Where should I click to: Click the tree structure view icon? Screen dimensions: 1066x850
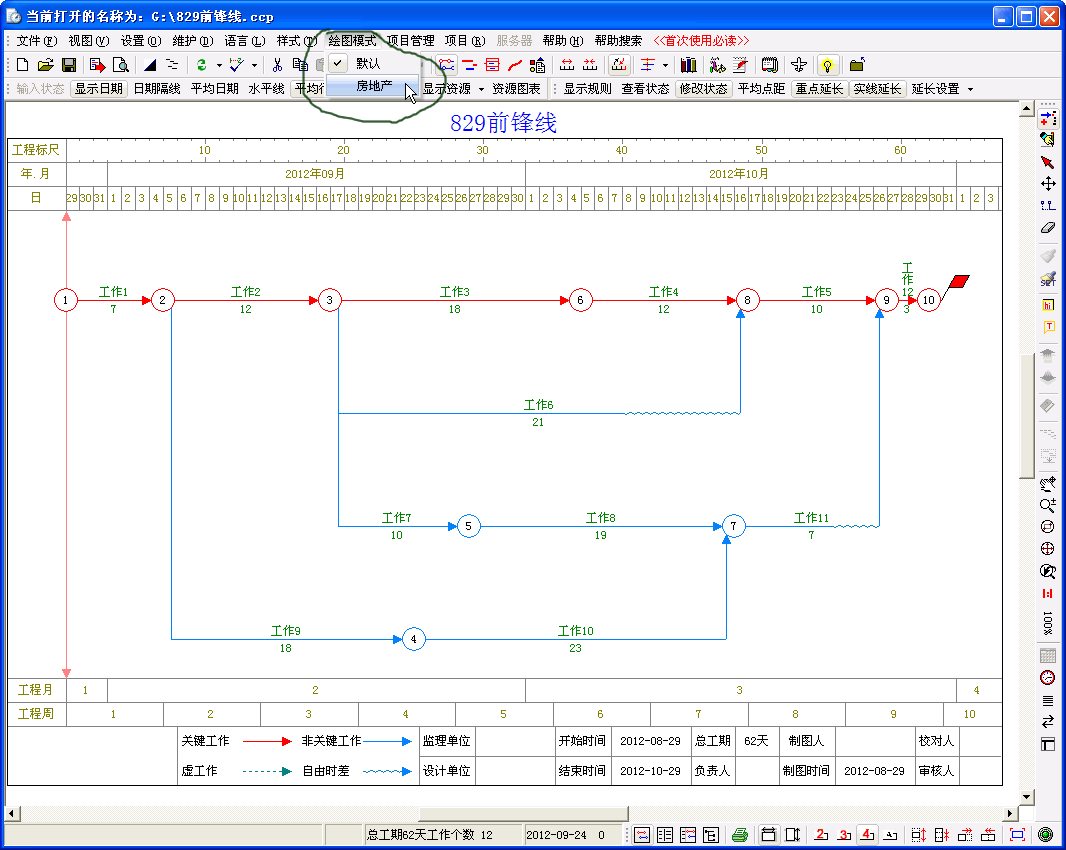(x=711, y=834)
